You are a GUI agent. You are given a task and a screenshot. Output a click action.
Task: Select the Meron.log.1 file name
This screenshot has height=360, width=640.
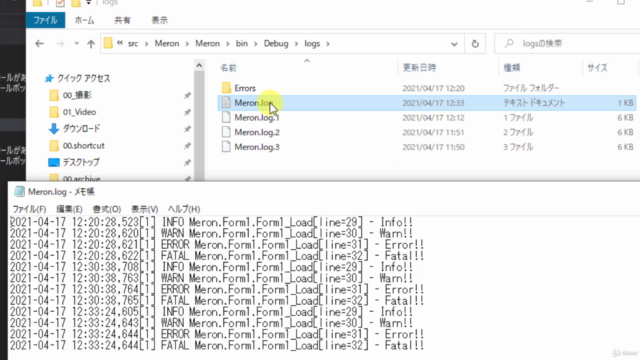257,118
